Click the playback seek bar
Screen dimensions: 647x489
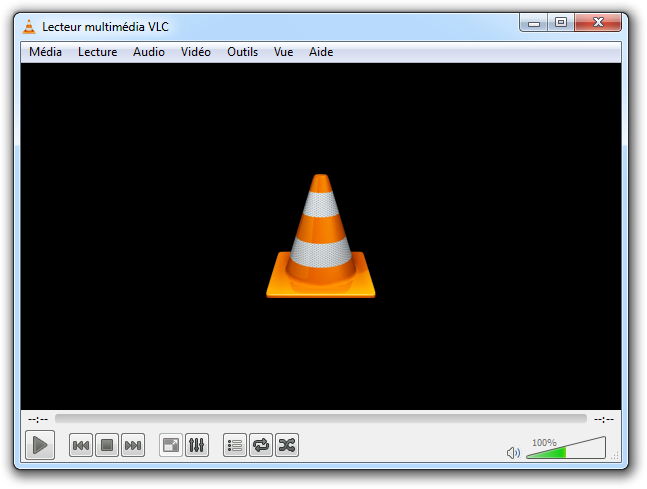(320, 419)
